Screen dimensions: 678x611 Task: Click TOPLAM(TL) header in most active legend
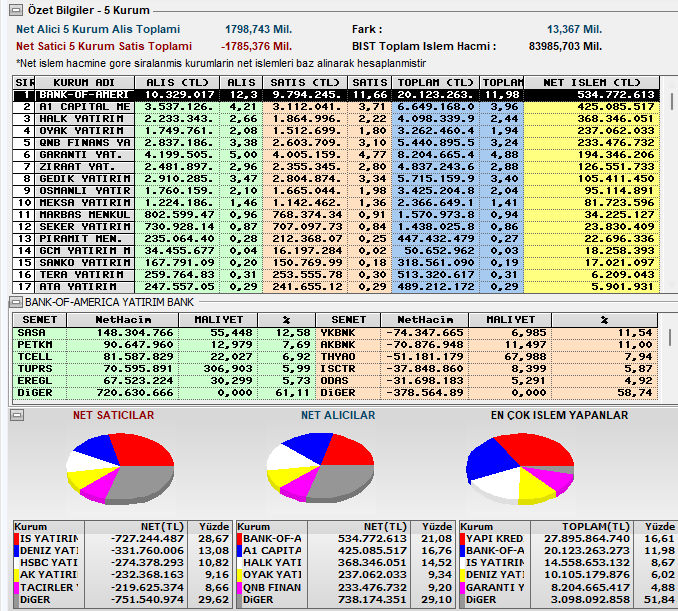[581, 527]
